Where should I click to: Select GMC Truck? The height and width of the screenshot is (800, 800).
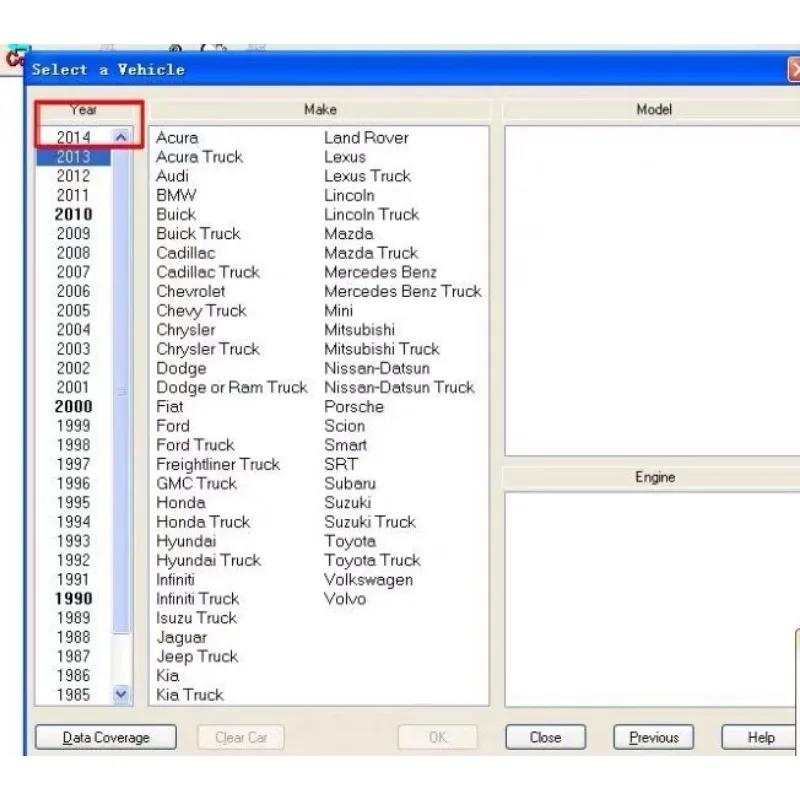coord(196,483)
